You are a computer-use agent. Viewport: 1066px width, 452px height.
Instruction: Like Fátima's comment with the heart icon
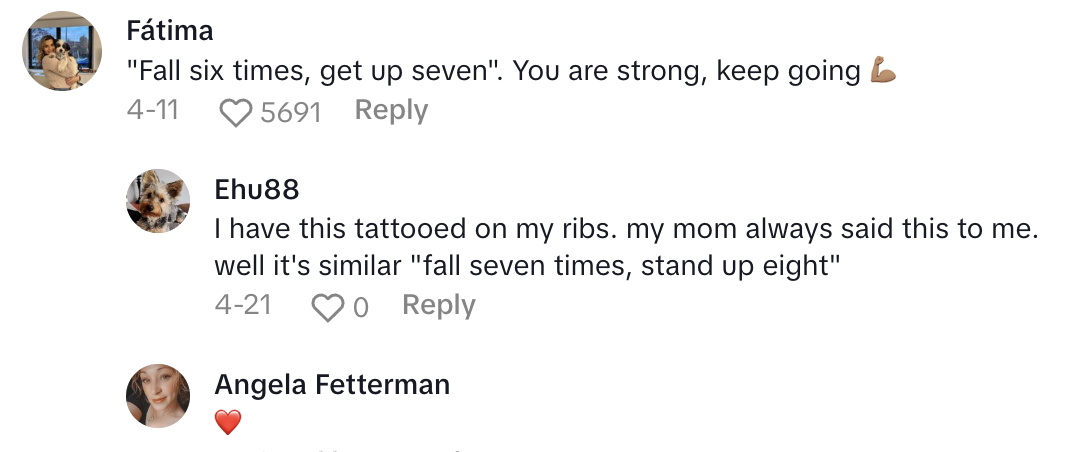(x=236, y=113)
